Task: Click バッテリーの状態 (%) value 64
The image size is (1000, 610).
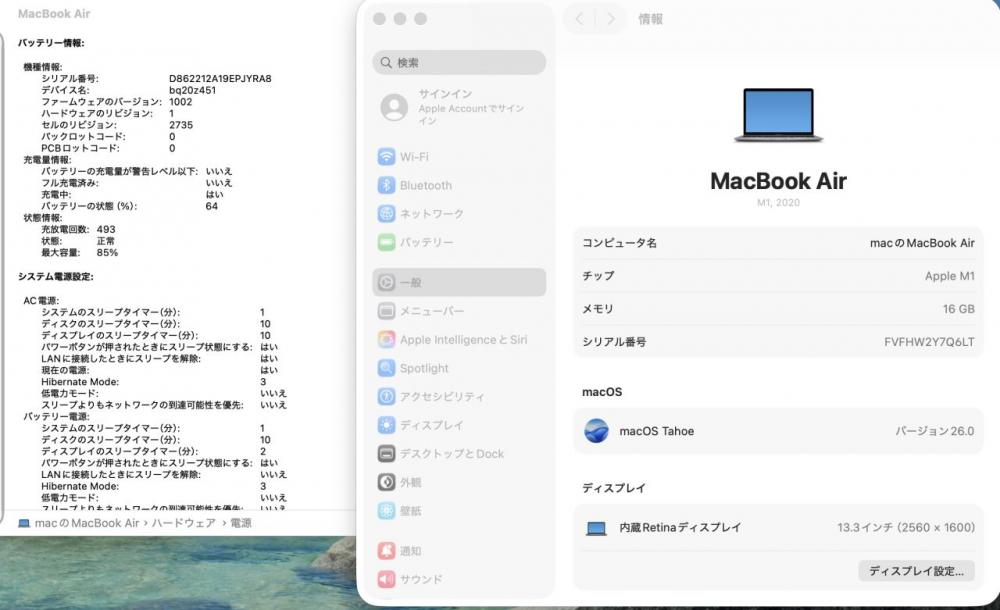Action: [x=212, y=206]
